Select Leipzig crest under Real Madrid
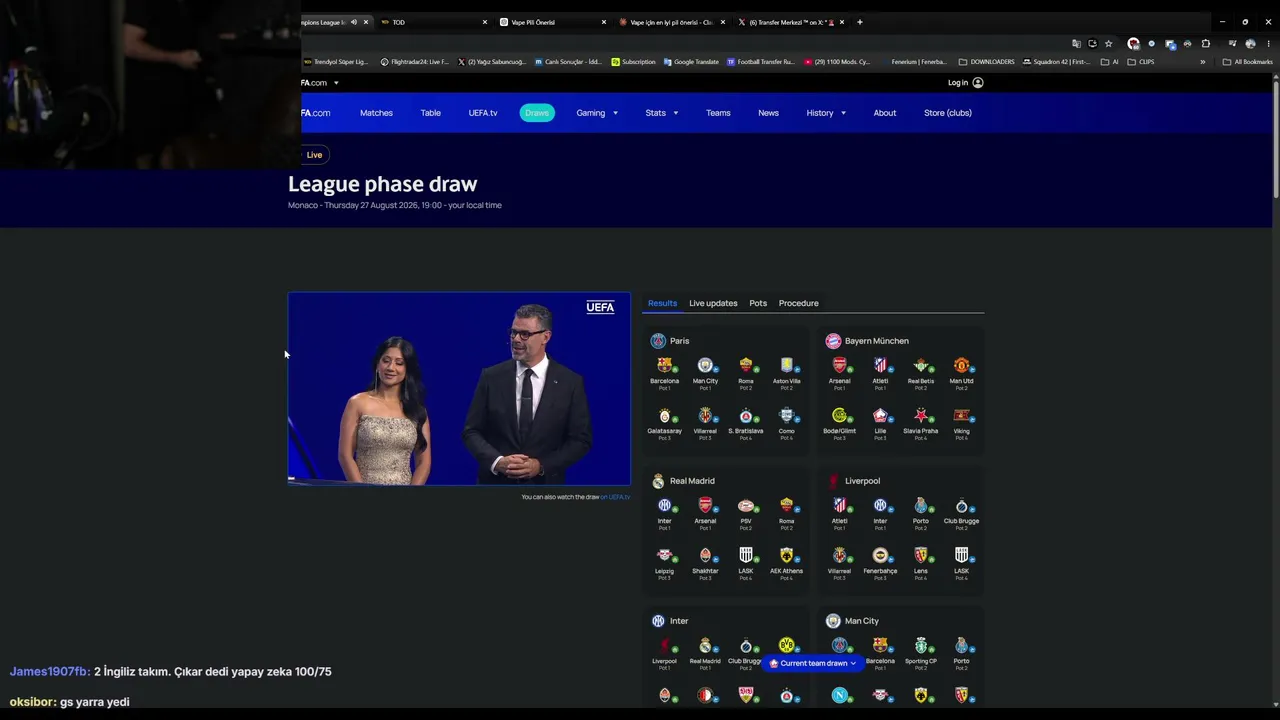The image size is (1280, 720). 664,556
